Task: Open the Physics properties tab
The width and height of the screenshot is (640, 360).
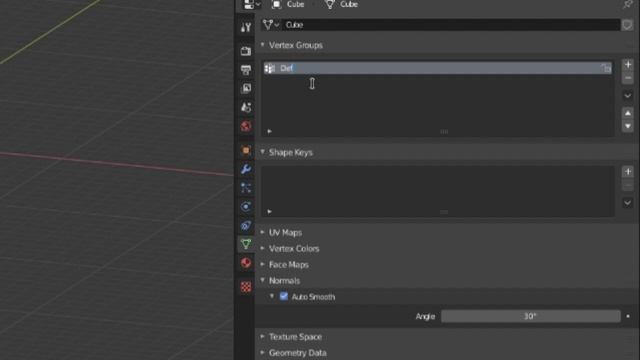Action: click(246, 207)
